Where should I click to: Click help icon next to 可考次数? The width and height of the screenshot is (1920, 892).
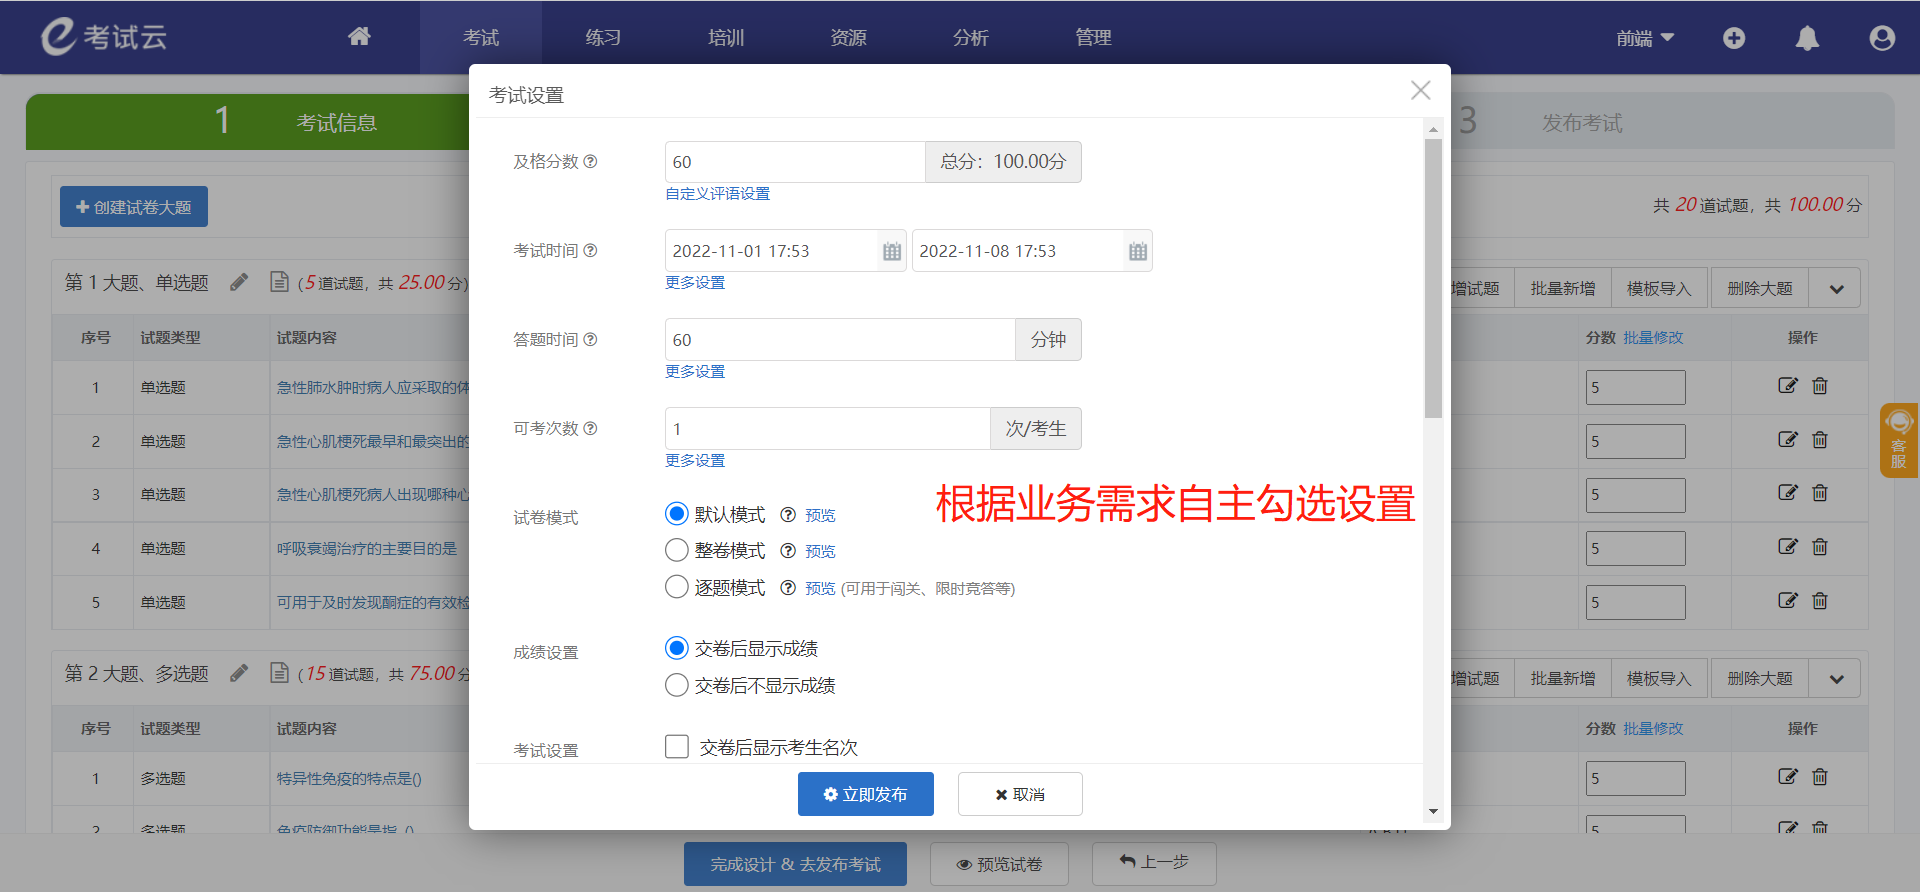tap(590, 428)
